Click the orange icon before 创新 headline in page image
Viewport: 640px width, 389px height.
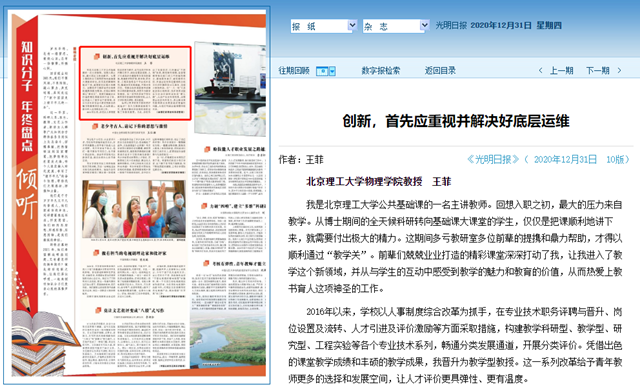(x=97, y=56)
